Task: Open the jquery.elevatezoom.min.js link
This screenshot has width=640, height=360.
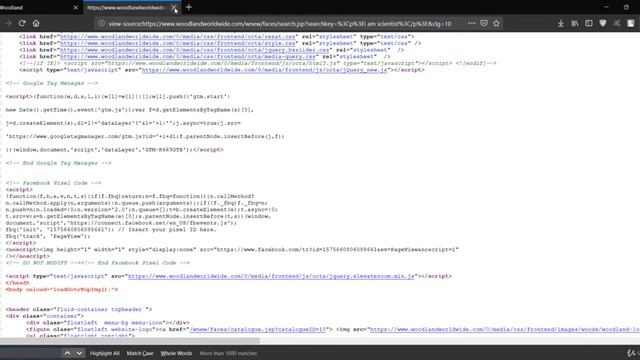Action: click(271, 276)
